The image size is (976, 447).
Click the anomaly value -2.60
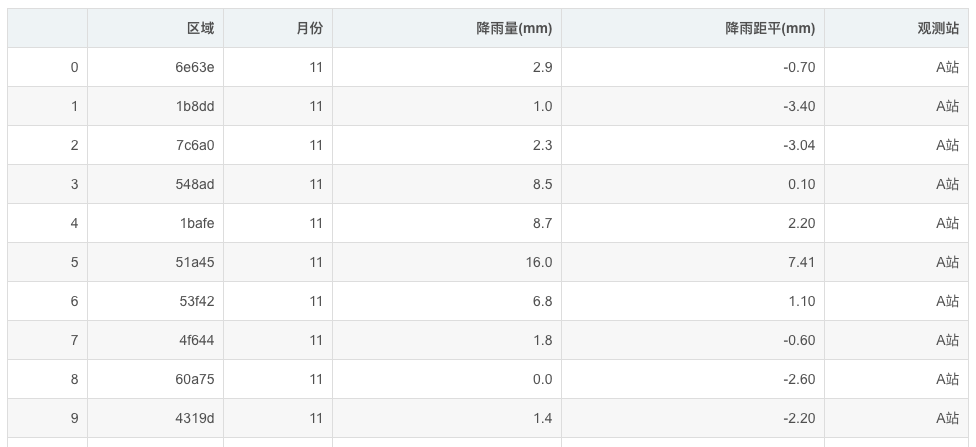click(x=693, y=379)
